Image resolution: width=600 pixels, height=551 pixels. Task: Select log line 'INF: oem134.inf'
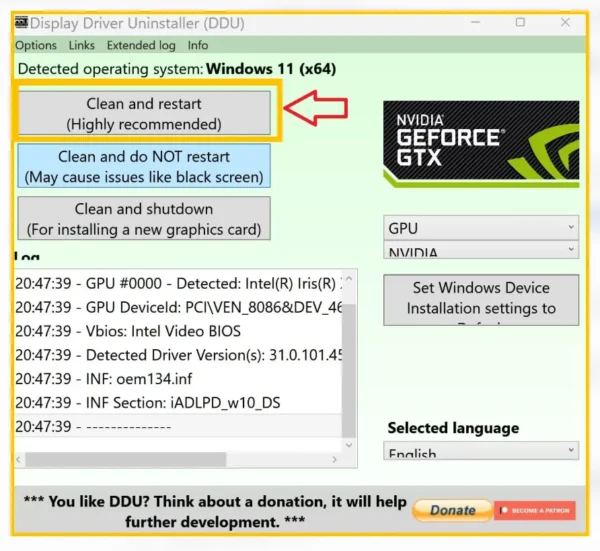[178, 379]
